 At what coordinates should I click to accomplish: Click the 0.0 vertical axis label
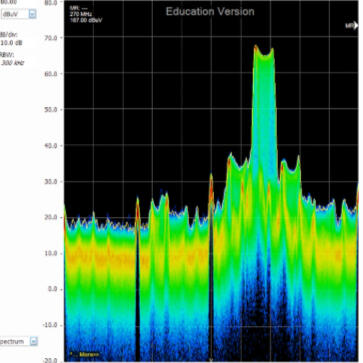tap(53, 289)
